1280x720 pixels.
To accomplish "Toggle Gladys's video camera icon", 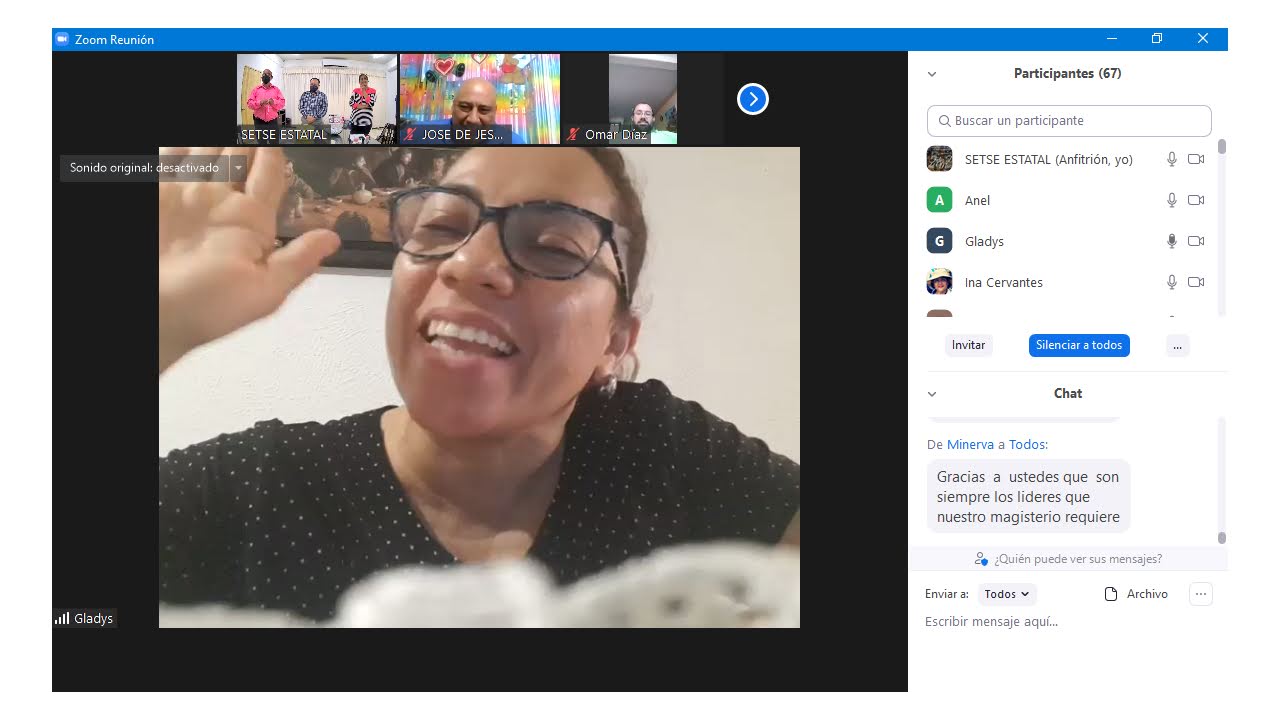I will click(1196, 241).
